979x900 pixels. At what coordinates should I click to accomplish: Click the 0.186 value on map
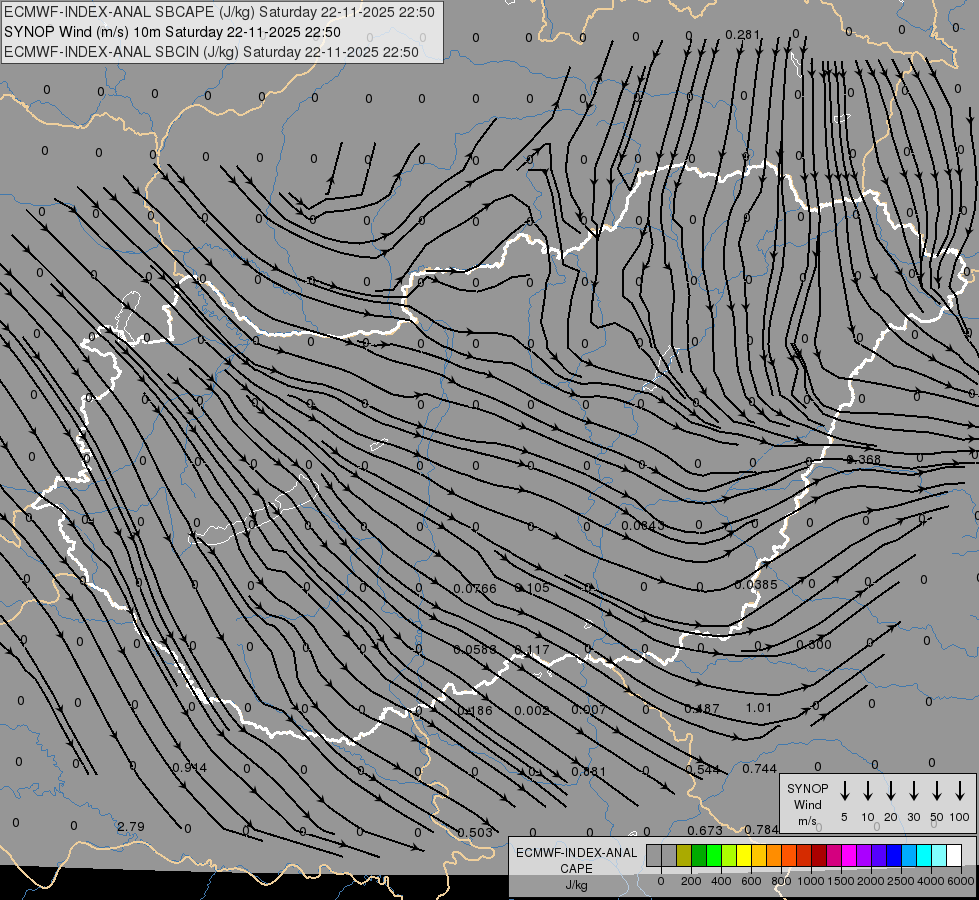click(x=475, y=711)
